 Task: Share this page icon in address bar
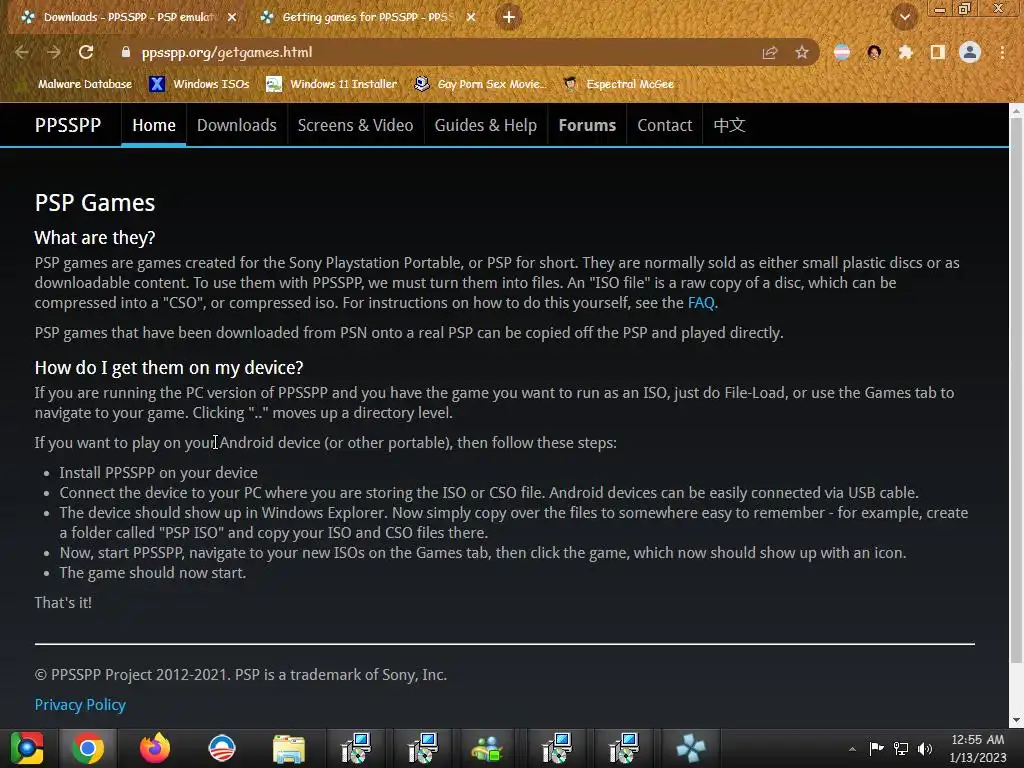(770, 52)
